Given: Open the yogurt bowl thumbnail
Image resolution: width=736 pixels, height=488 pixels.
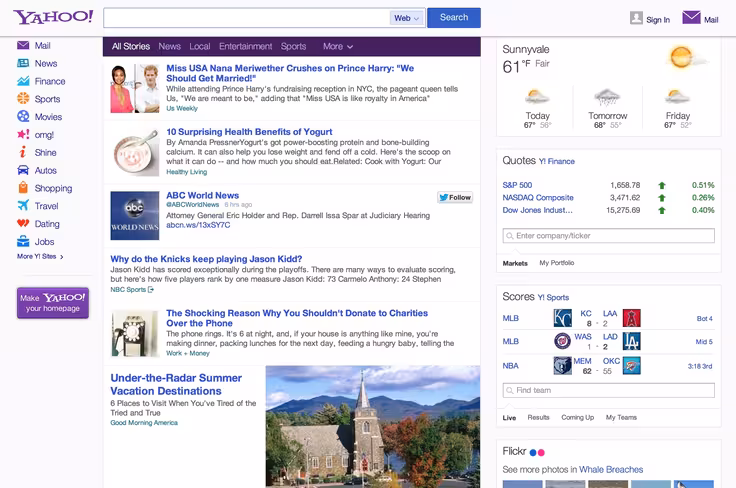Looking at the screenshot, I should [x=135, y=152].
